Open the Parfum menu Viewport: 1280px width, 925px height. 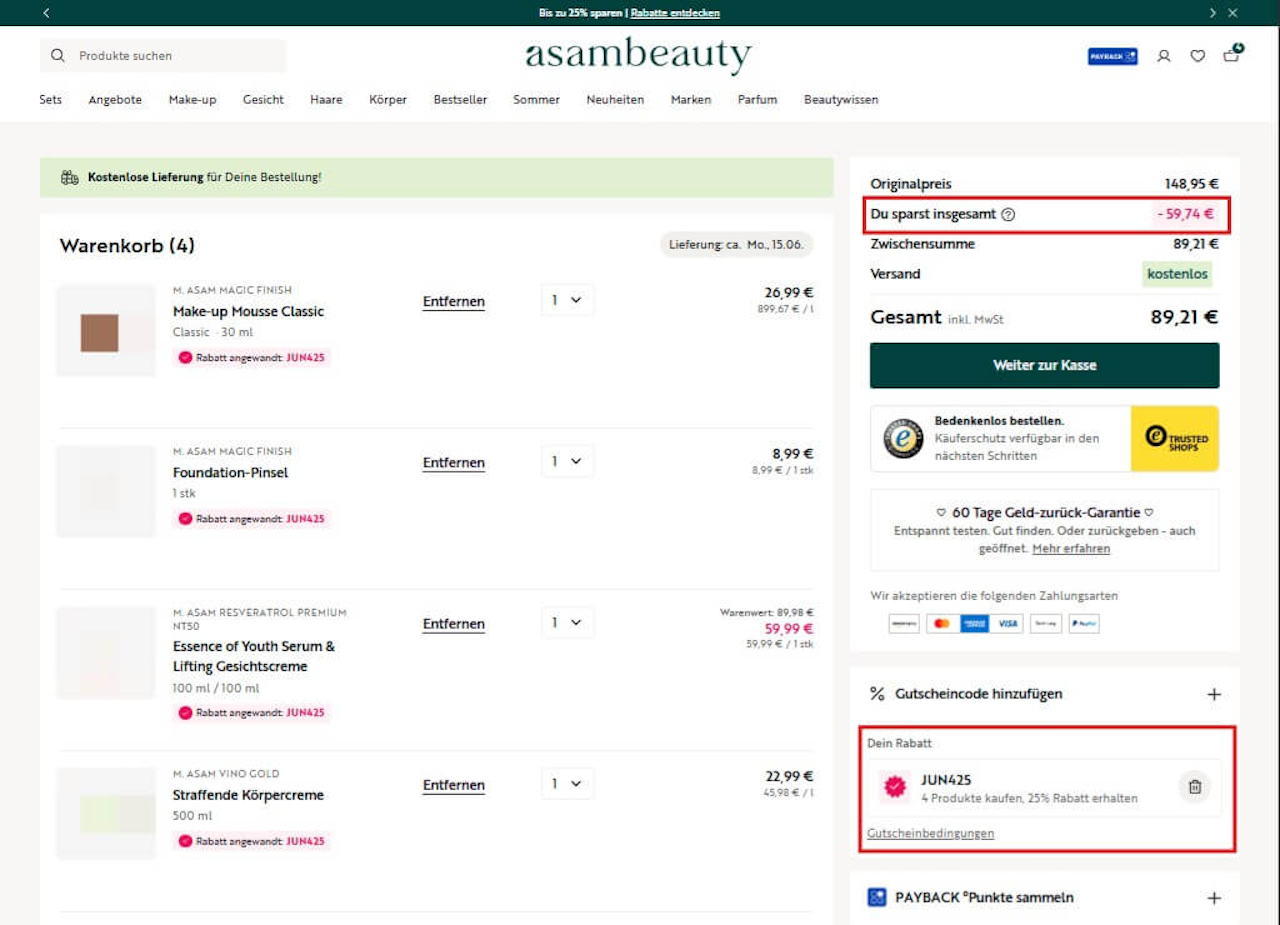click(757, 100)
